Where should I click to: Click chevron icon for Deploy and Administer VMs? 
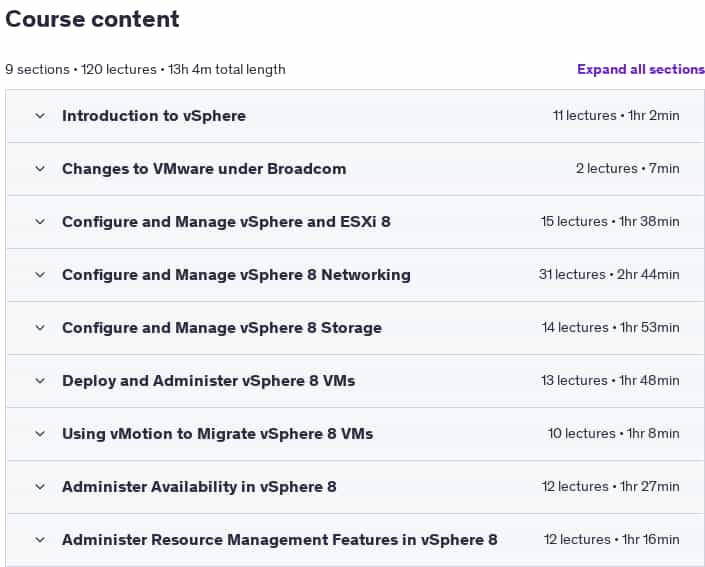click(40, 381)
